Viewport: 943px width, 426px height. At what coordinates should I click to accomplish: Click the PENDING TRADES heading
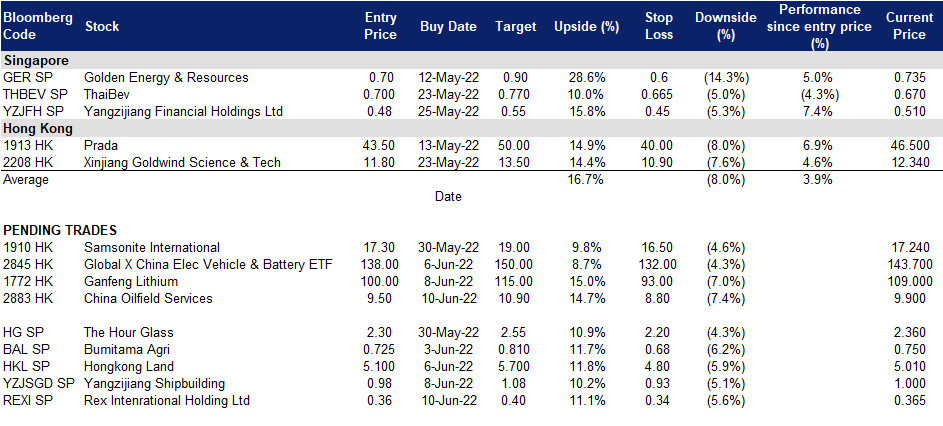coord(60,230)
